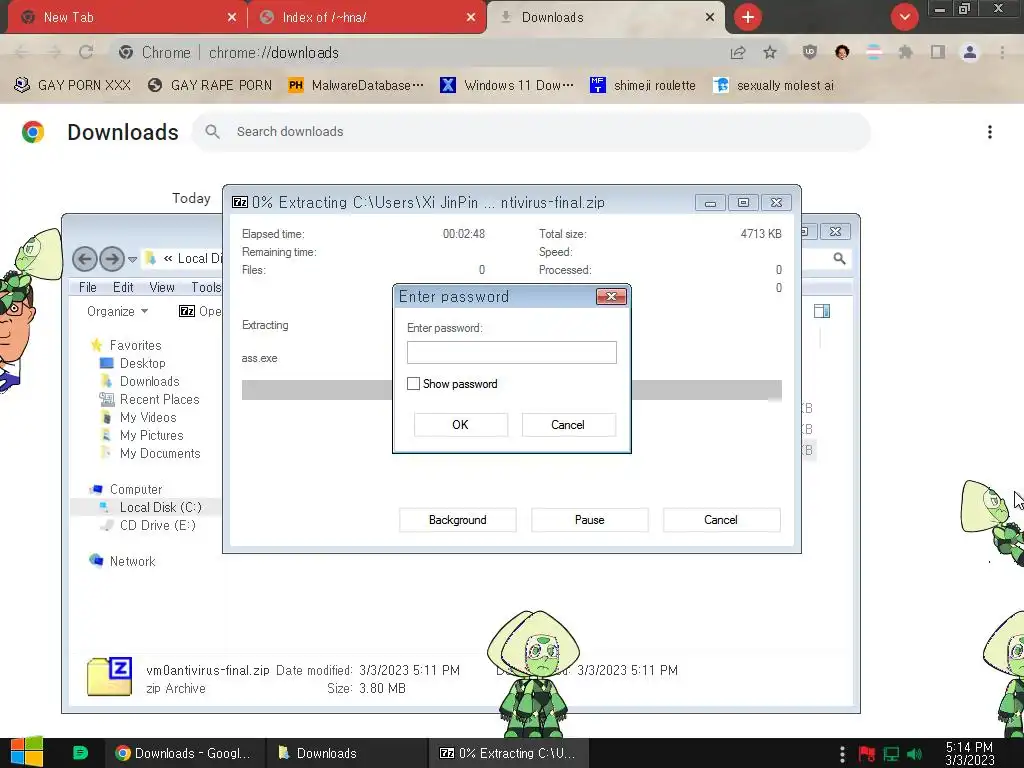
Task: Click the network tray icon
Action: [891, 754]
